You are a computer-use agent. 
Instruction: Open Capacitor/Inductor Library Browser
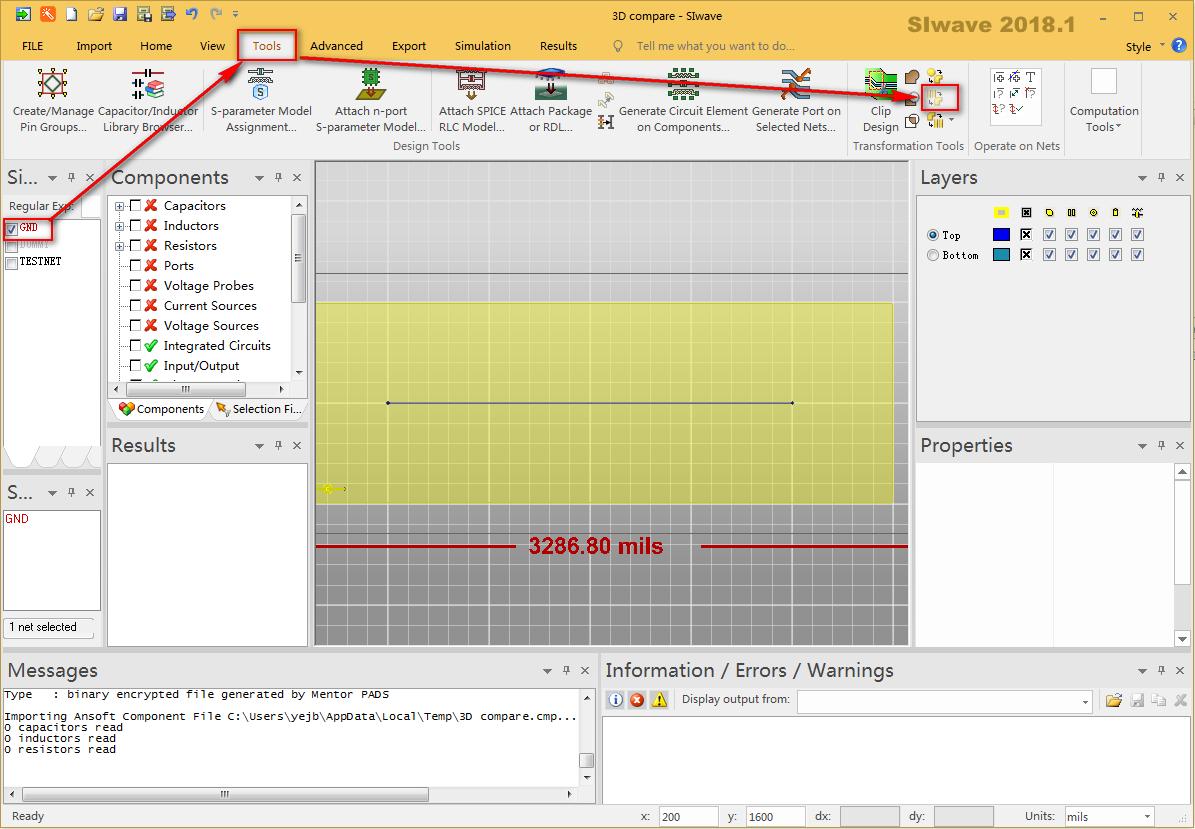click(147, 86)
